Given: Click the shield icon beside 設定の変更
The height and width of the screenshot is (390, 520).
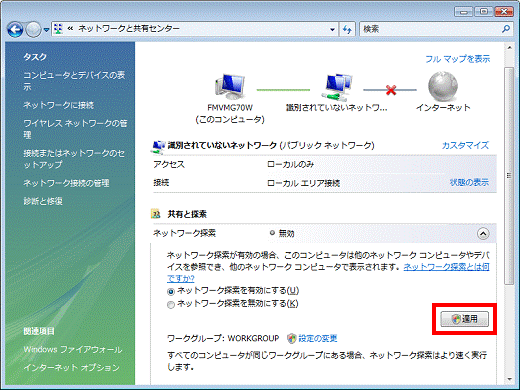Looking at the screenshot, I should point(292,338).
